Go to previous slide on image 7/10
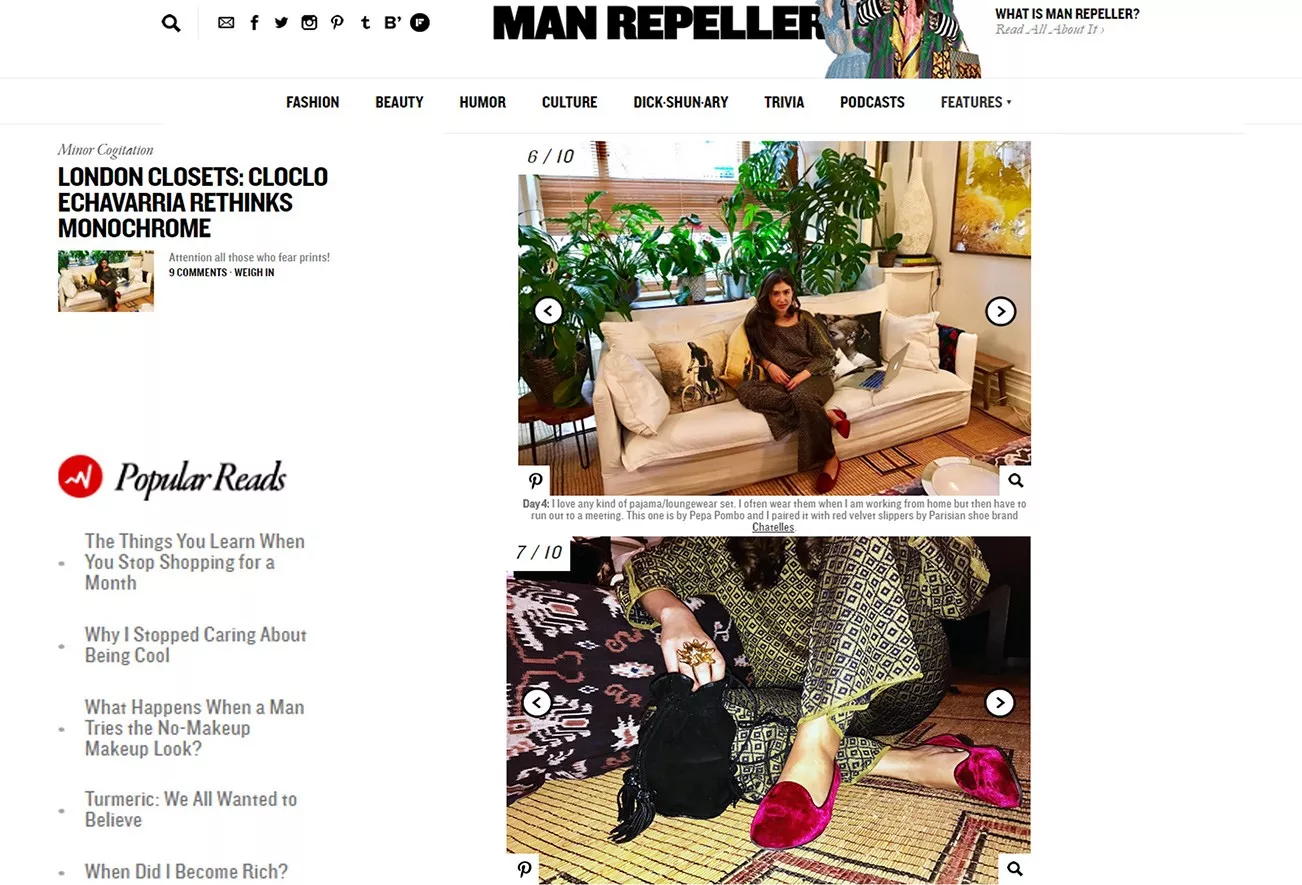Image resolution: width=1302 pixels, height=885 pixels. (537, 702)
